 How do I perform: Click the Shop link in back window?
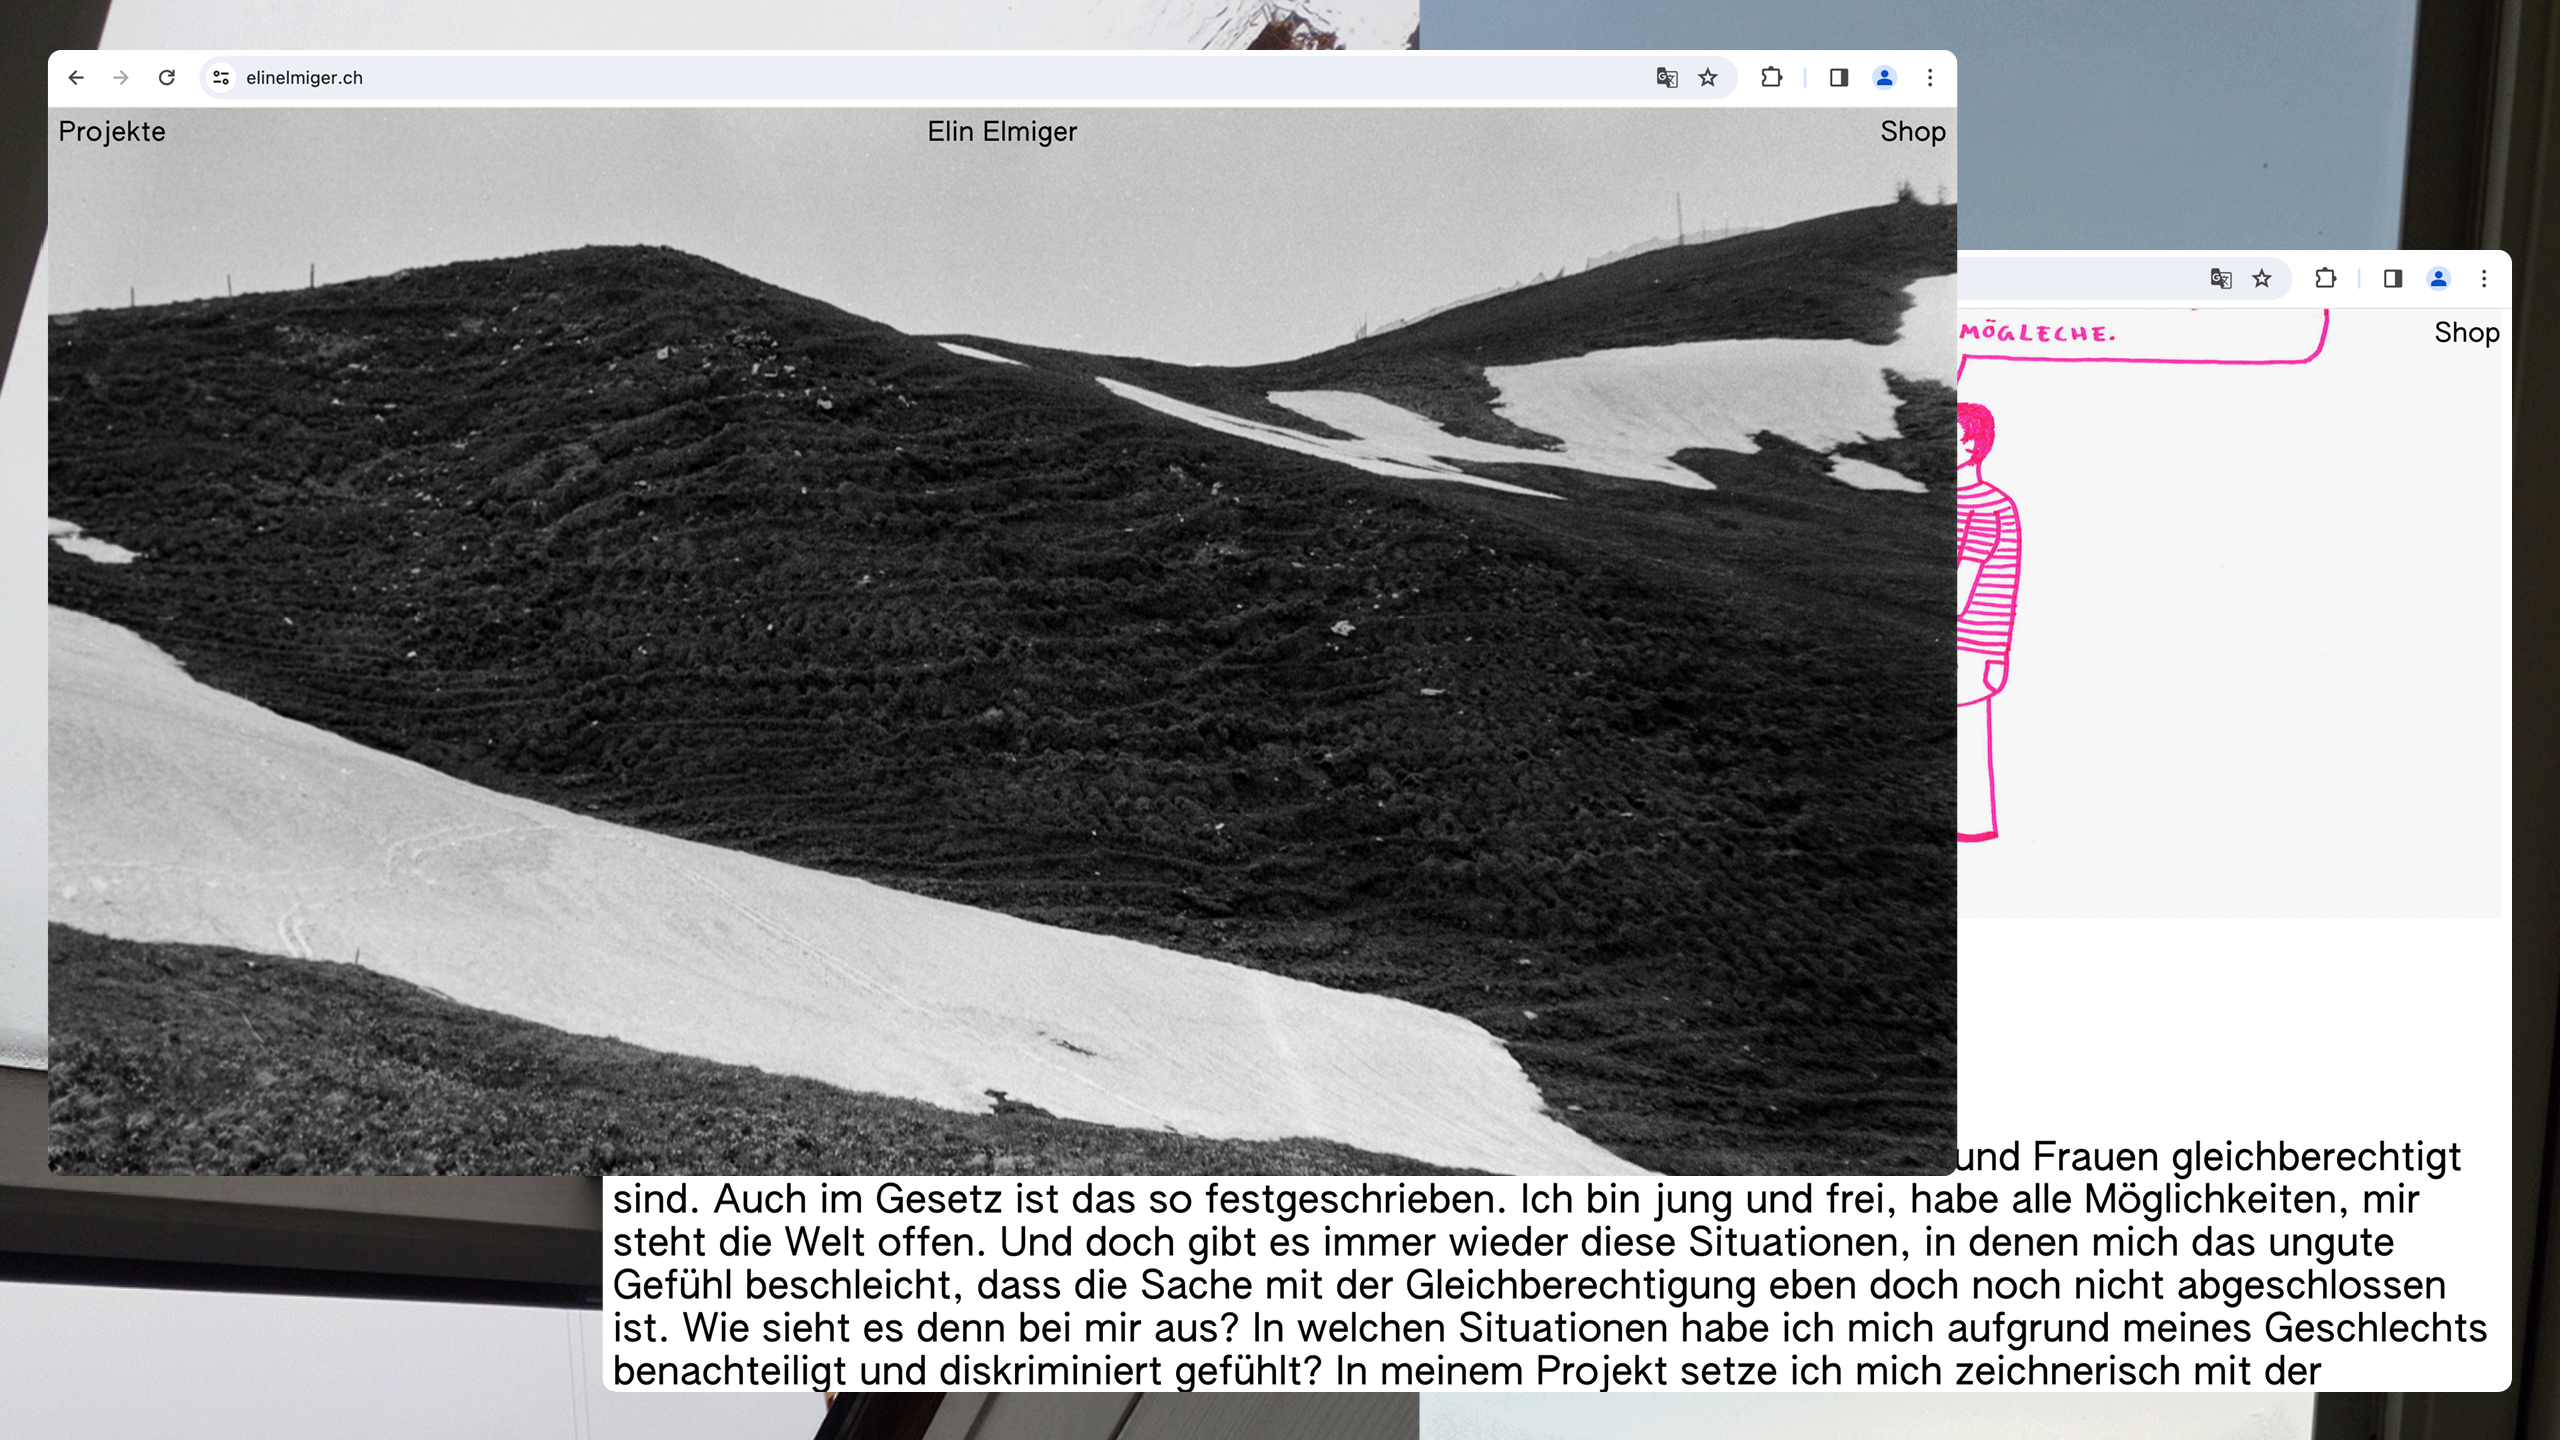pos(2466,332)
